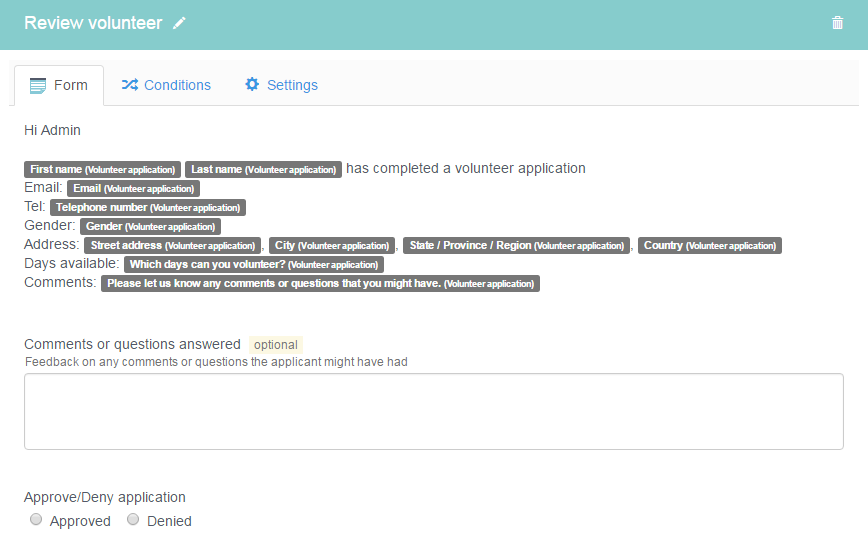Click into the comments or questions answered textarea
Image resolution: width=868 pixels, height=560 pixels.
point(433,411)
